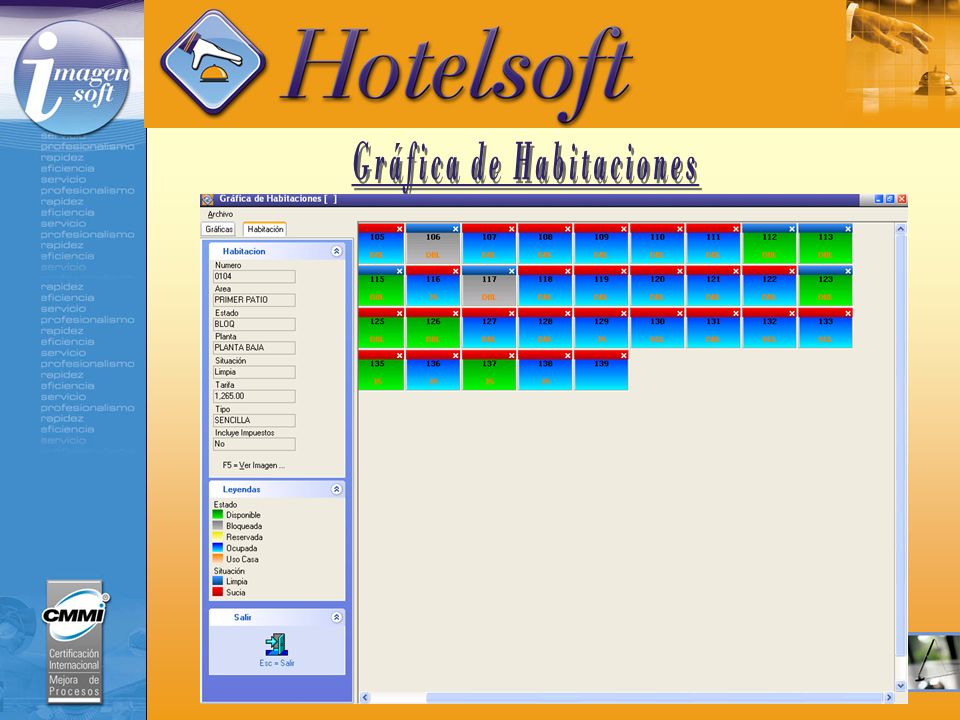The width and height of the screenshot is (960, 720).
Task: Click the Tarifa field showing 1,265.00
Action: (x=254, y=396)
